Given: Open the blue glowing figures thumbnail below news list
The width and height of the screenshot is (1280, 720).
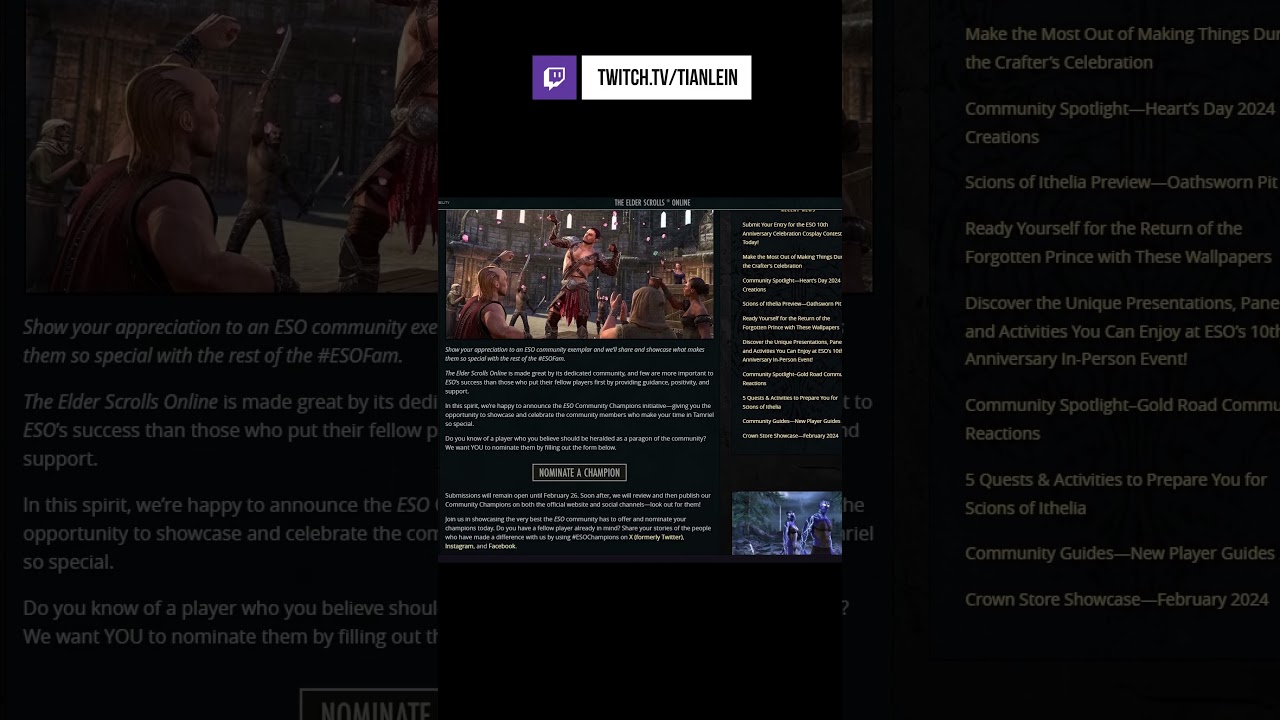Looking at the screenshot, I should point(787,523).
